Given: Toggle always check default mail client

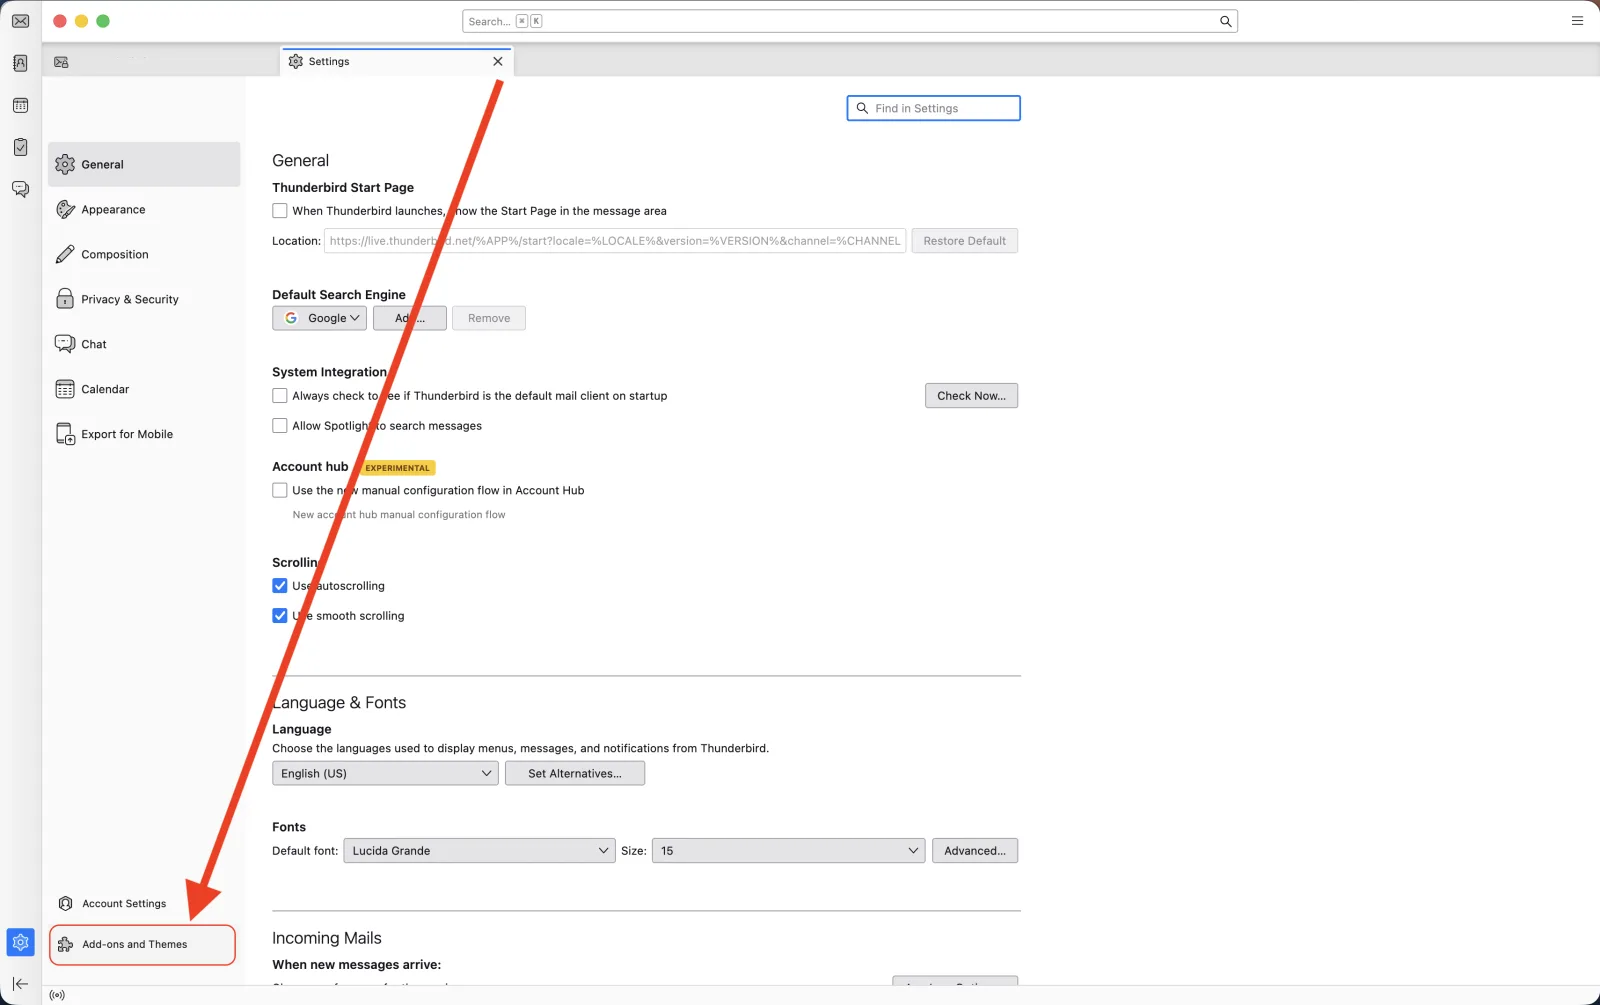Looking at the screenshot, I should pos(280,396).
